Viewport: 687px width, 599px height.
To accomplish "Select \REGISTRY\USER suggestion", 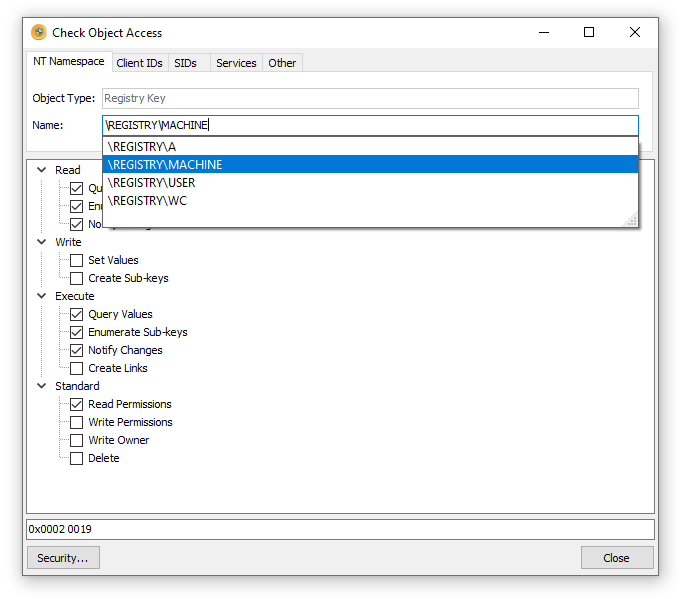I will pyautogui.click(x=370, y=182).
